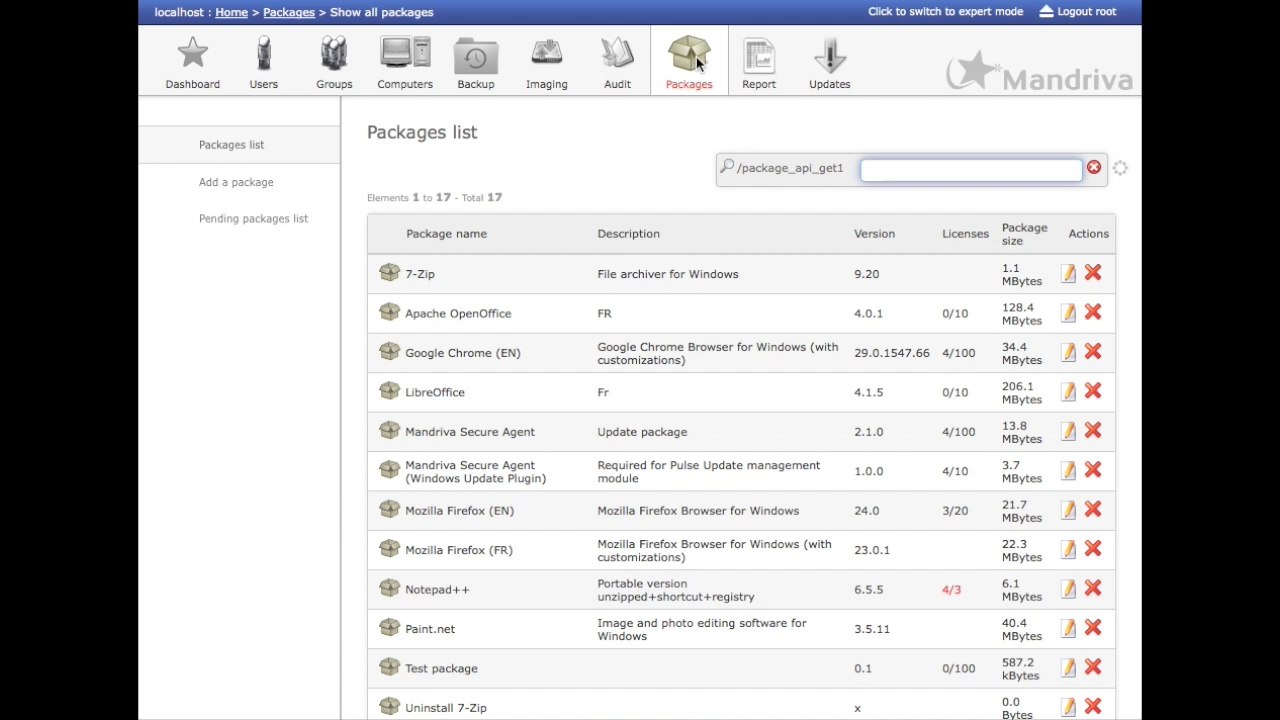The height and width of the screenshot is (720, 1280).
Task: Open the Updates module
Action: [830, 62]
